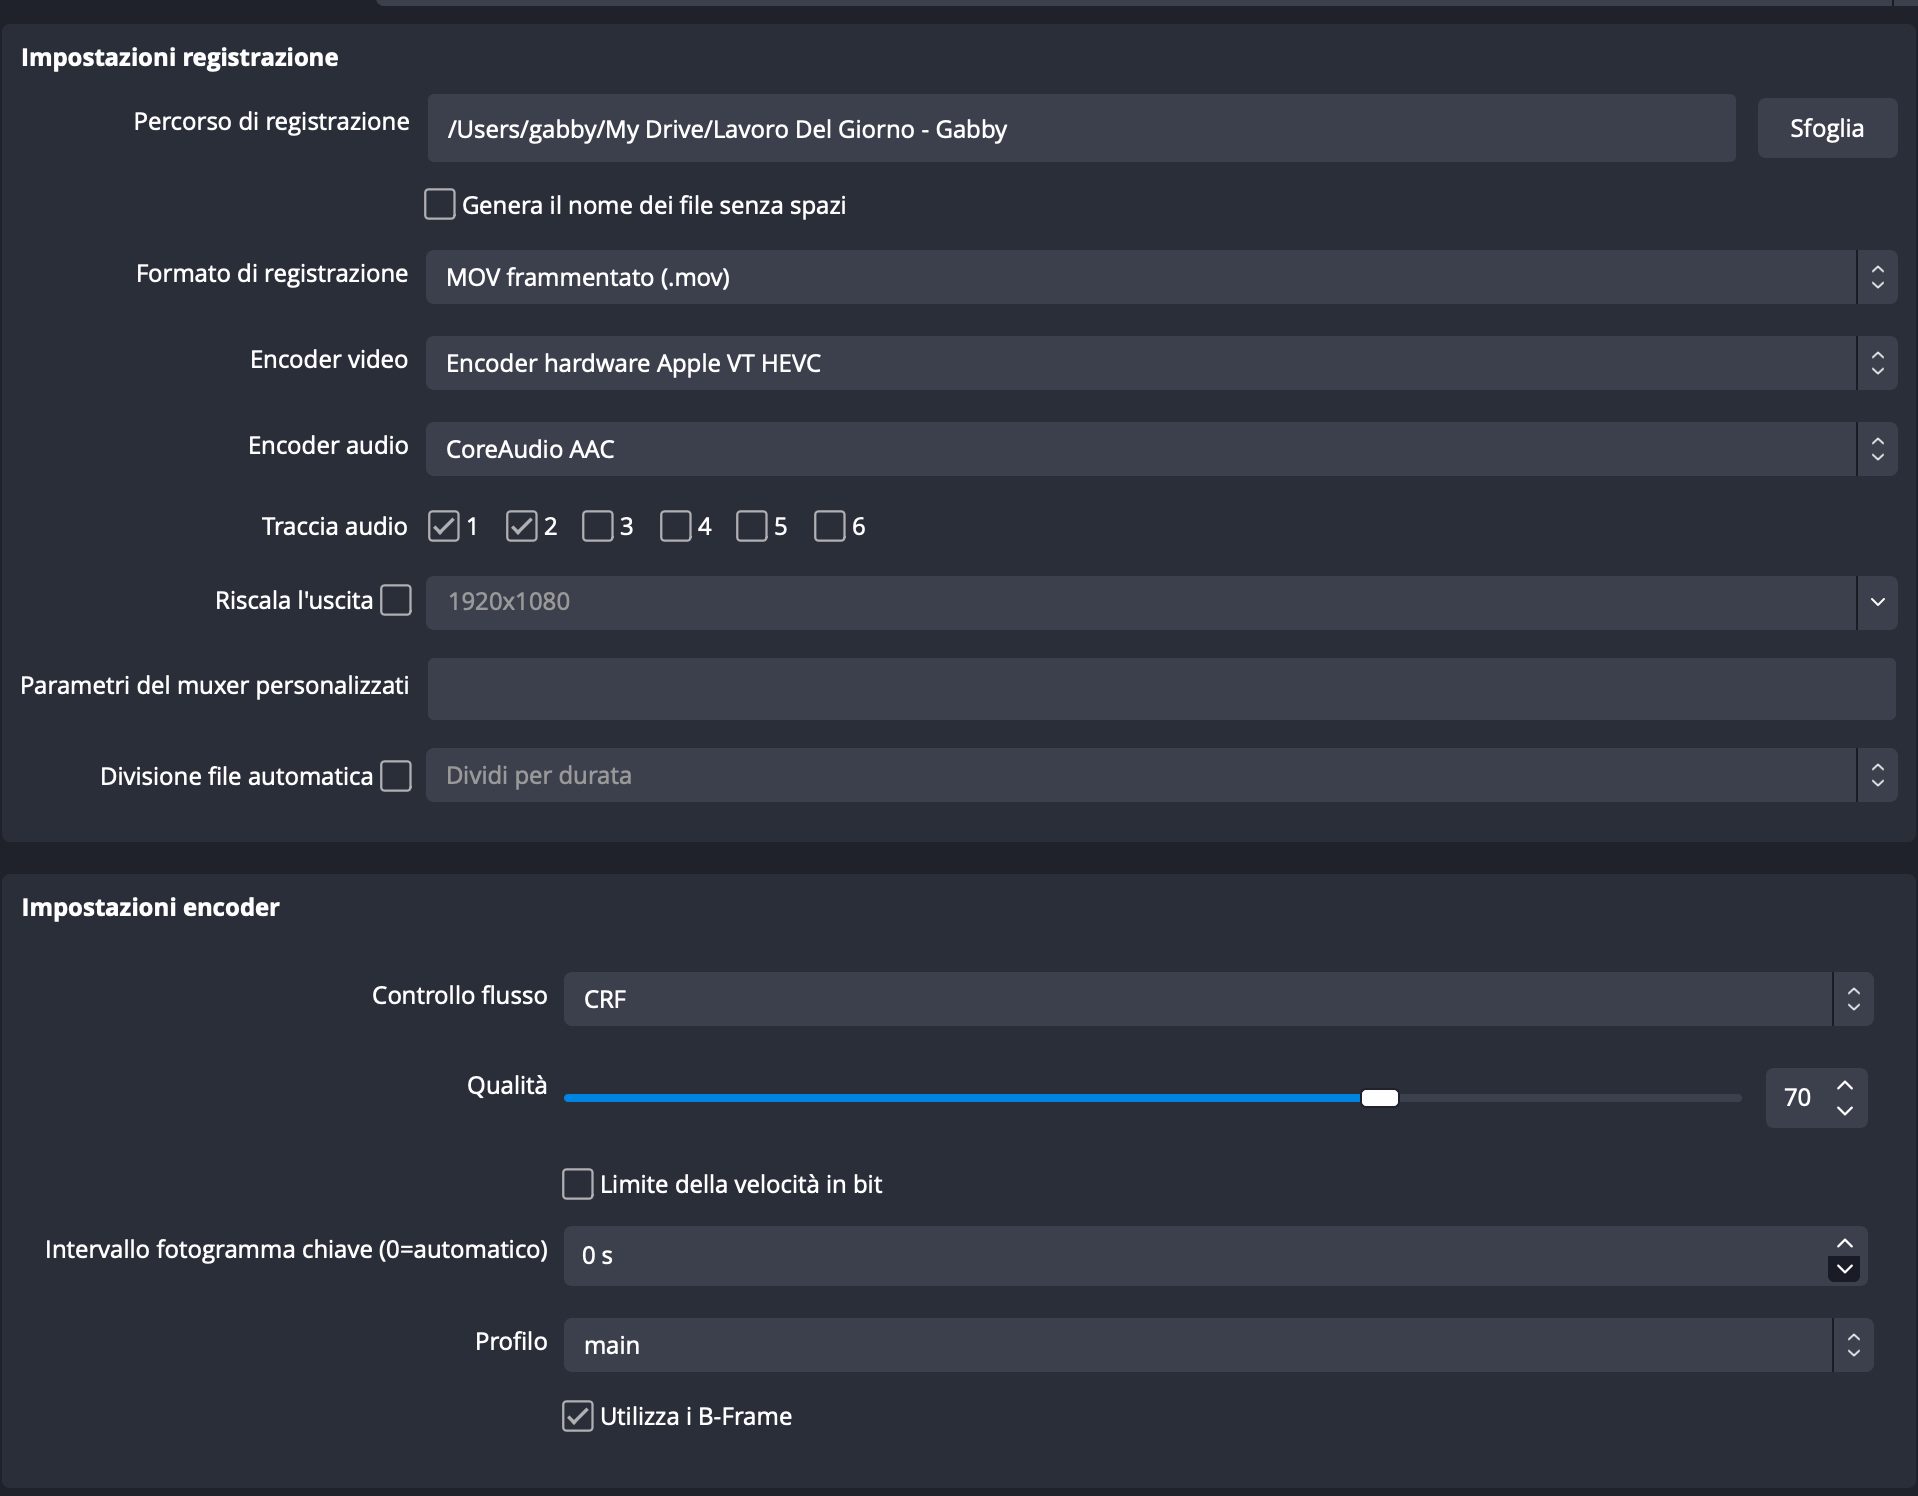Image resolution: width=1918 pixels, height=1496 pixels.
Task: Click the 1920x1080 resolution dropdown arrow
Action: [1877, 602]
